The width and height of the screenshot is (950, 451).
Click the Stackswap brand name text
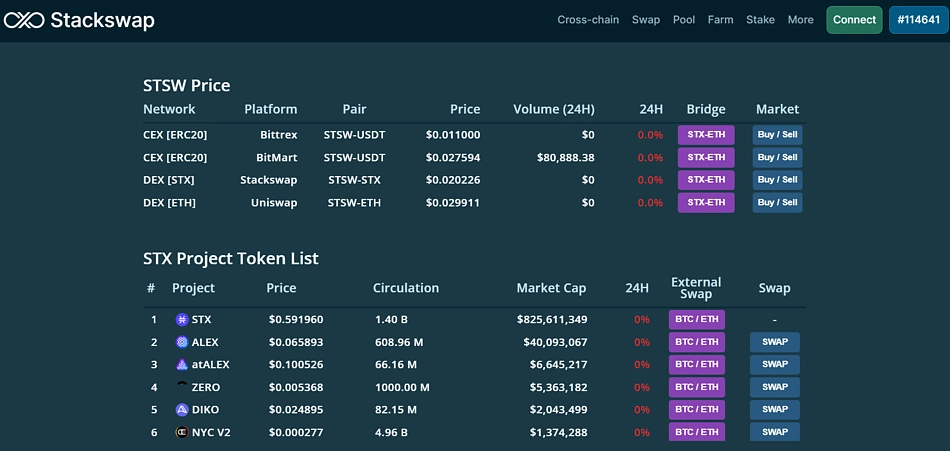click(x=102, y=21)
